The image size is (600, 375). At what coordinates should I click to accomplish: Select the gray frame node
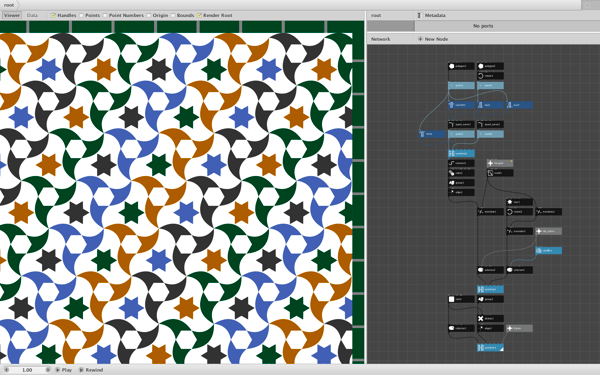520,328
